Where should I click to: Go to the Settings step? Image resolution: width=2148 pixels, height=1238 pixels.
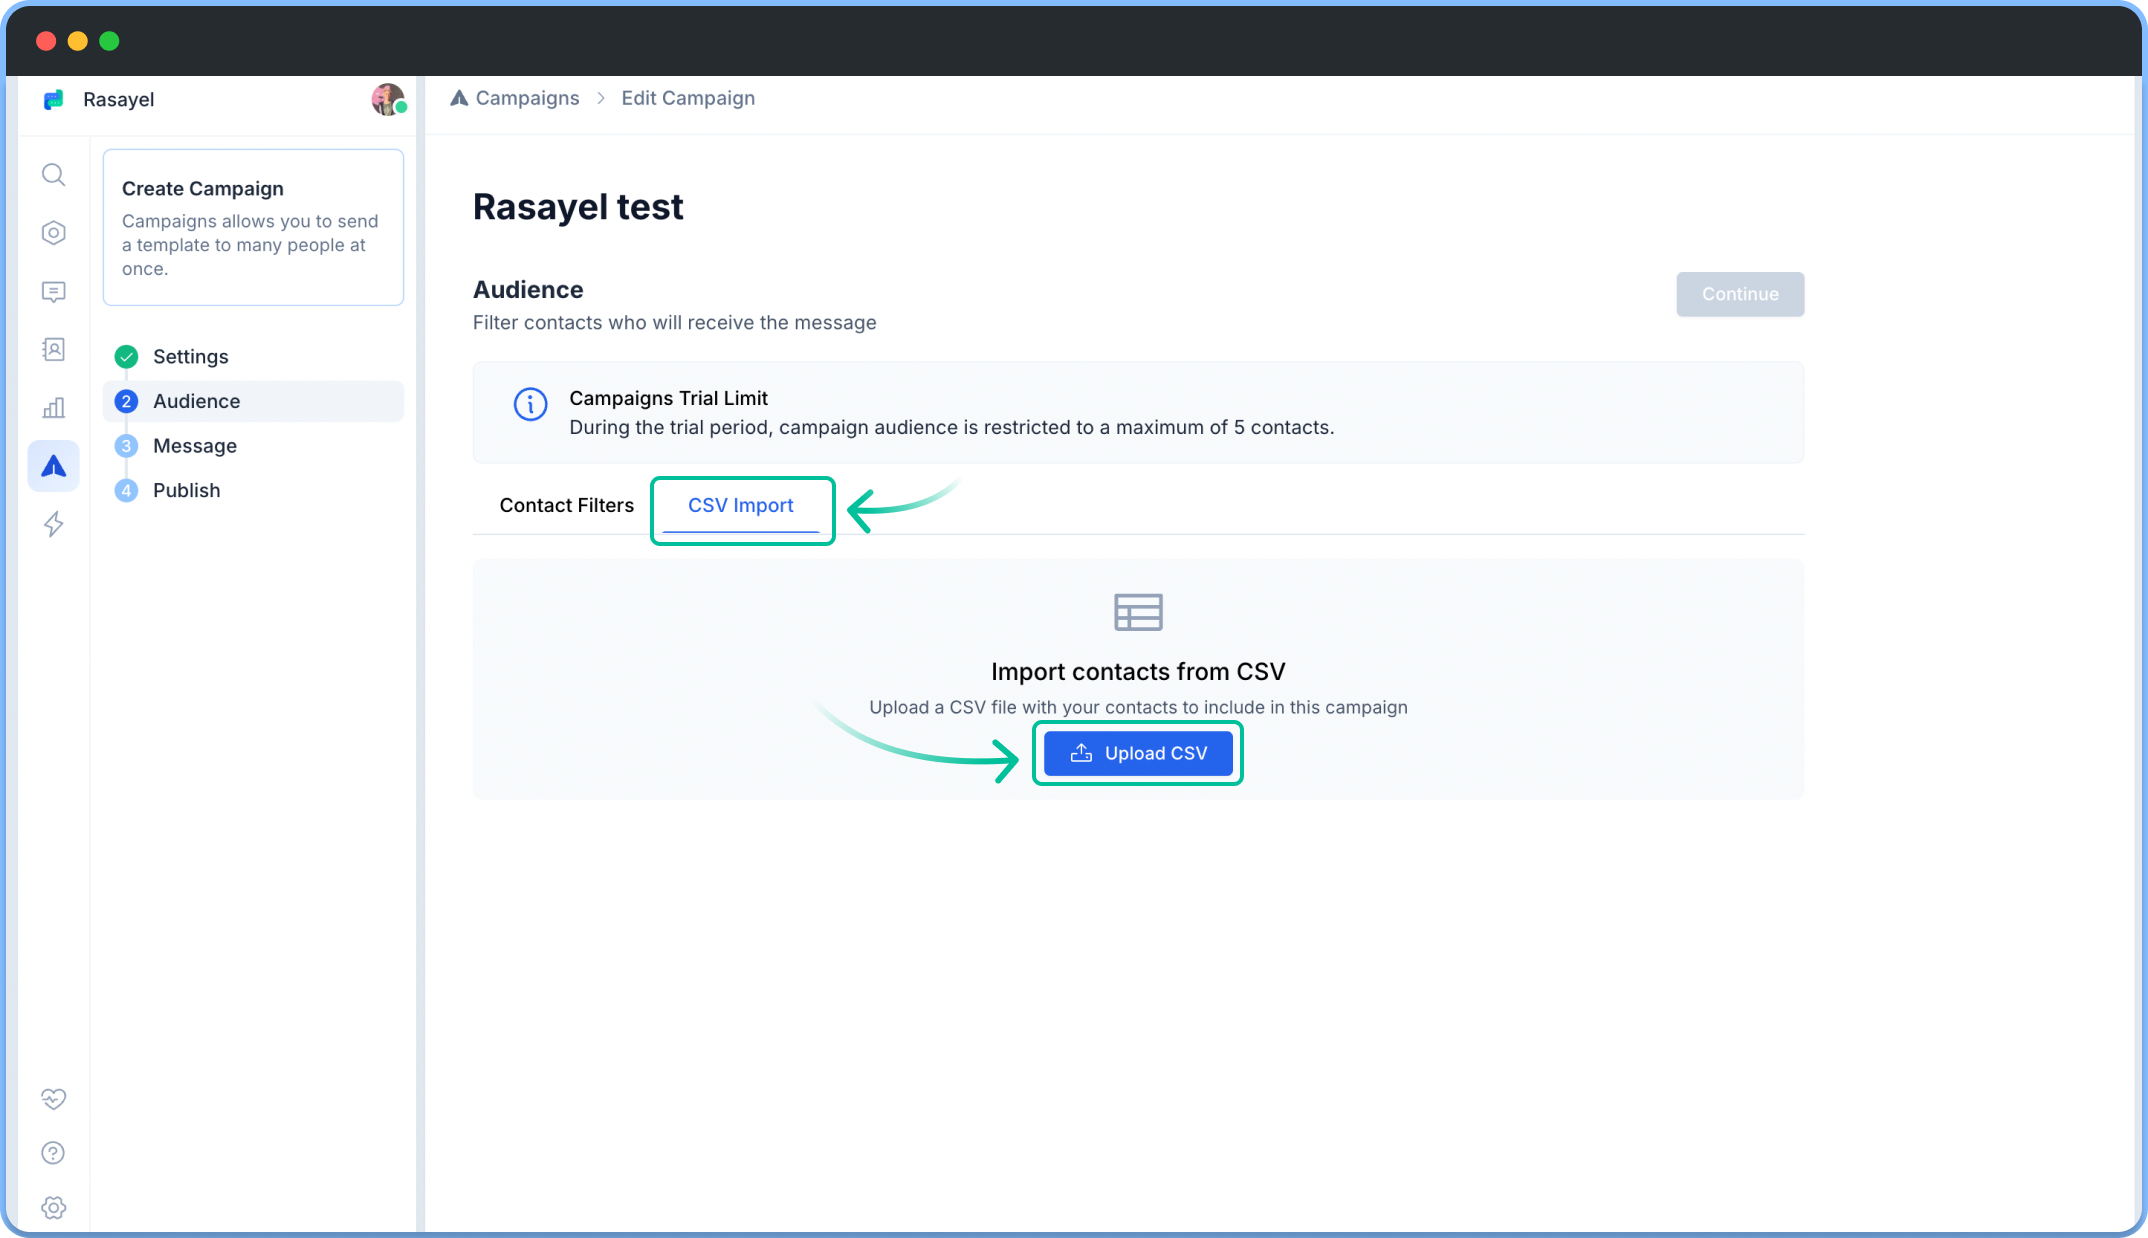point(190,357)
